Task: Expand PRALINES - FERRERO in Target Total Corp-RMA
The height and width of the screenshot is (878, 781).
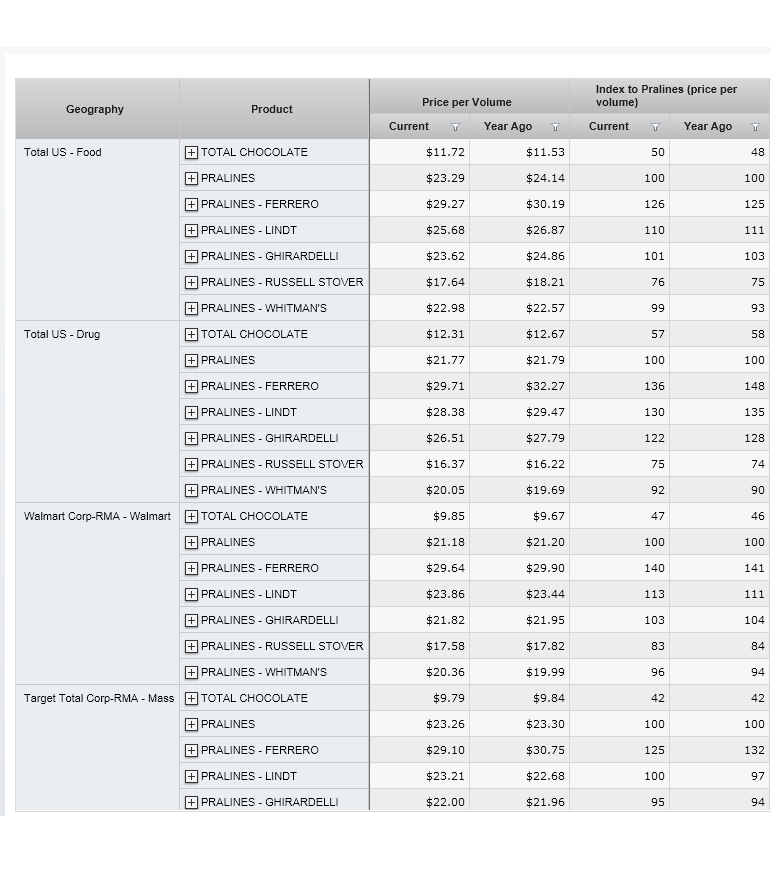Action: (x=191, y=751)
